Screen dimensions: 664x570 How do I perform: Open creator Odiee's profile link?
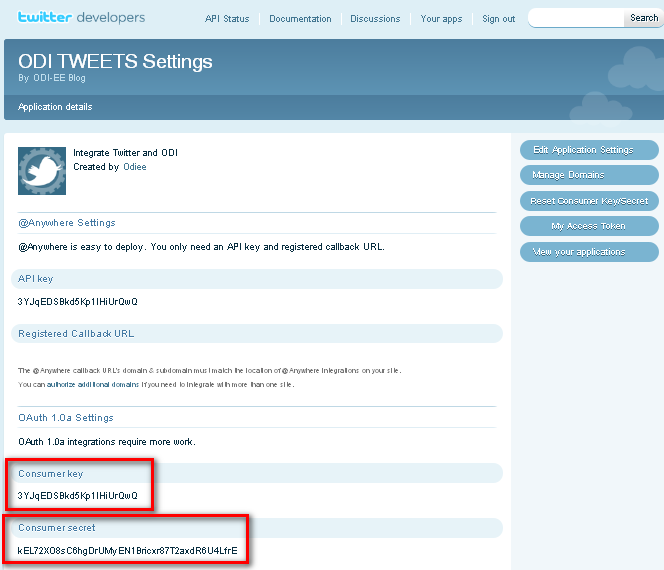135,167
